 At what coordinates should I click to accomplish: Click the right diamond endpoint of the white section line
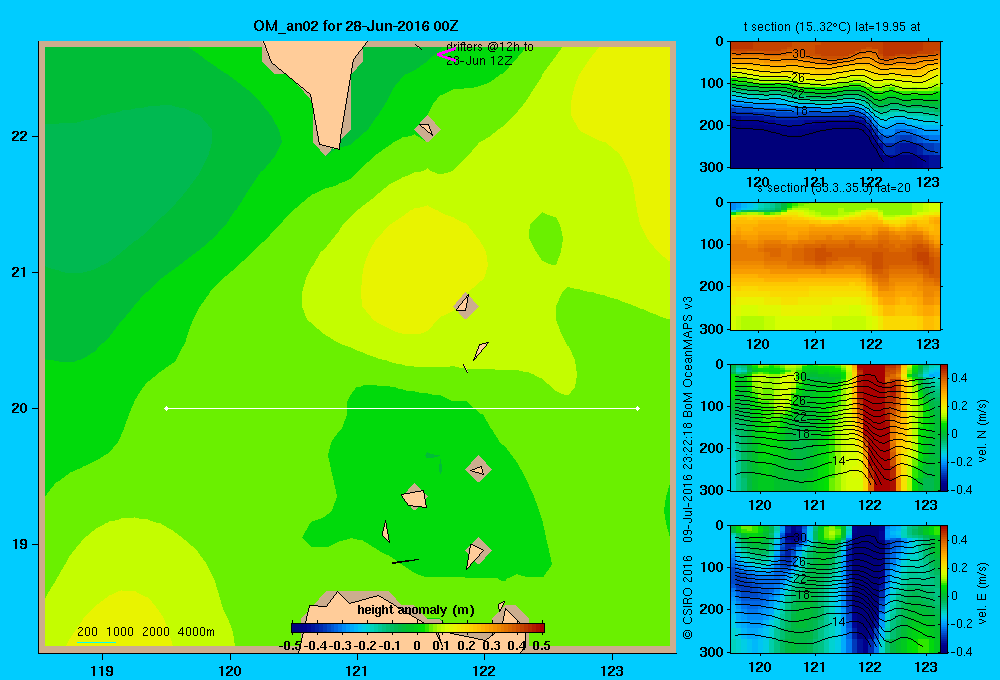[638, 408]
